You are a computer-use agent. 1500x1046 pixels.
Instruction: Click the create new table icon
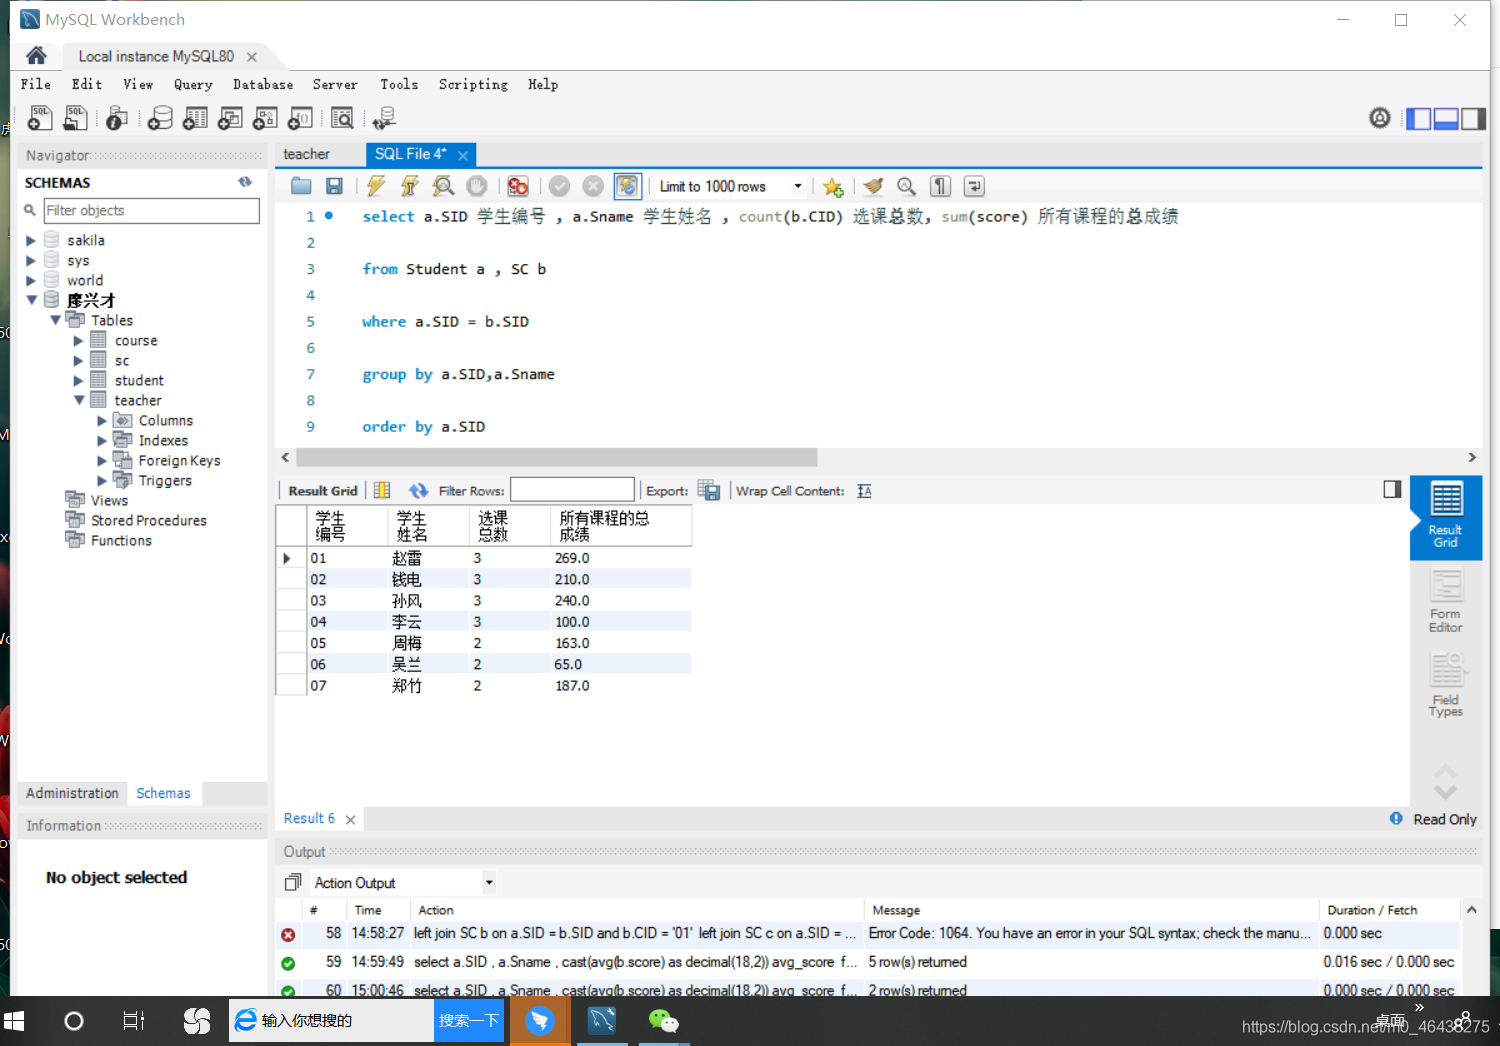(x=195, y=118)
